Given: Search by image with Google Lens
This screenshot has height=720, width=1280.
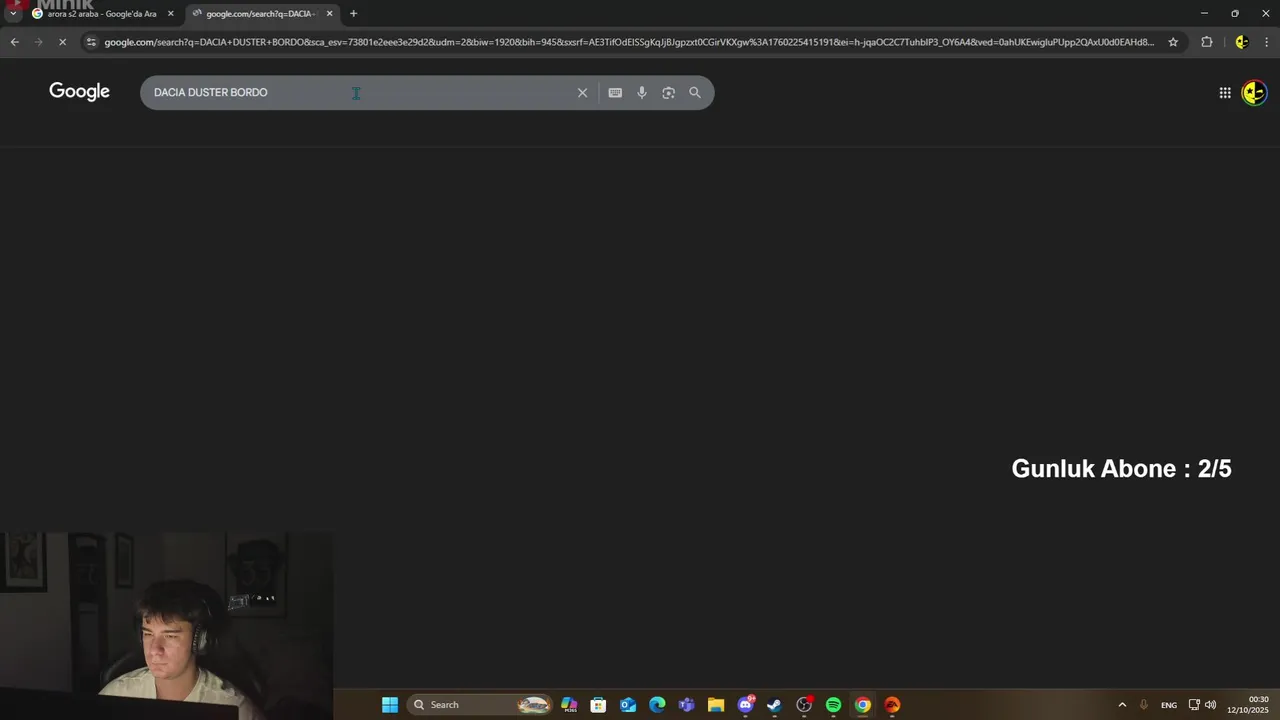Looking at the screenshot, I should click(668, 93).
